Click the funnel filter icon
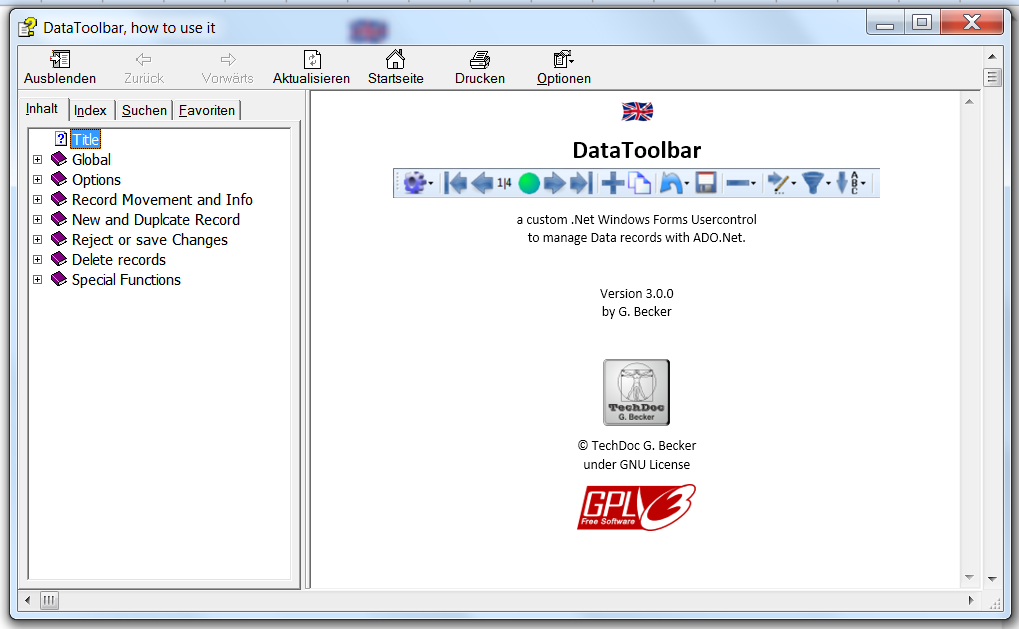1019x629 pixels. (x=814, y=183)
